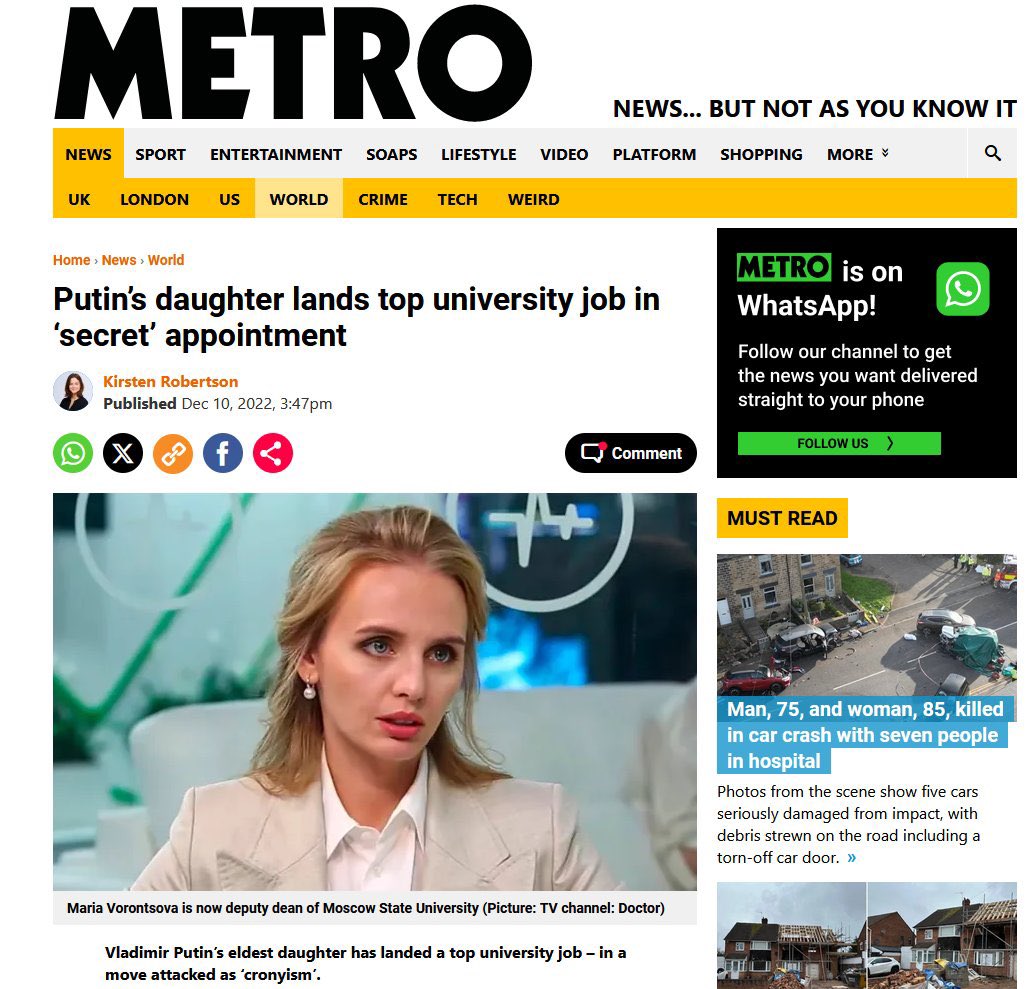Click the green Follow Us button

click(839, 443)
